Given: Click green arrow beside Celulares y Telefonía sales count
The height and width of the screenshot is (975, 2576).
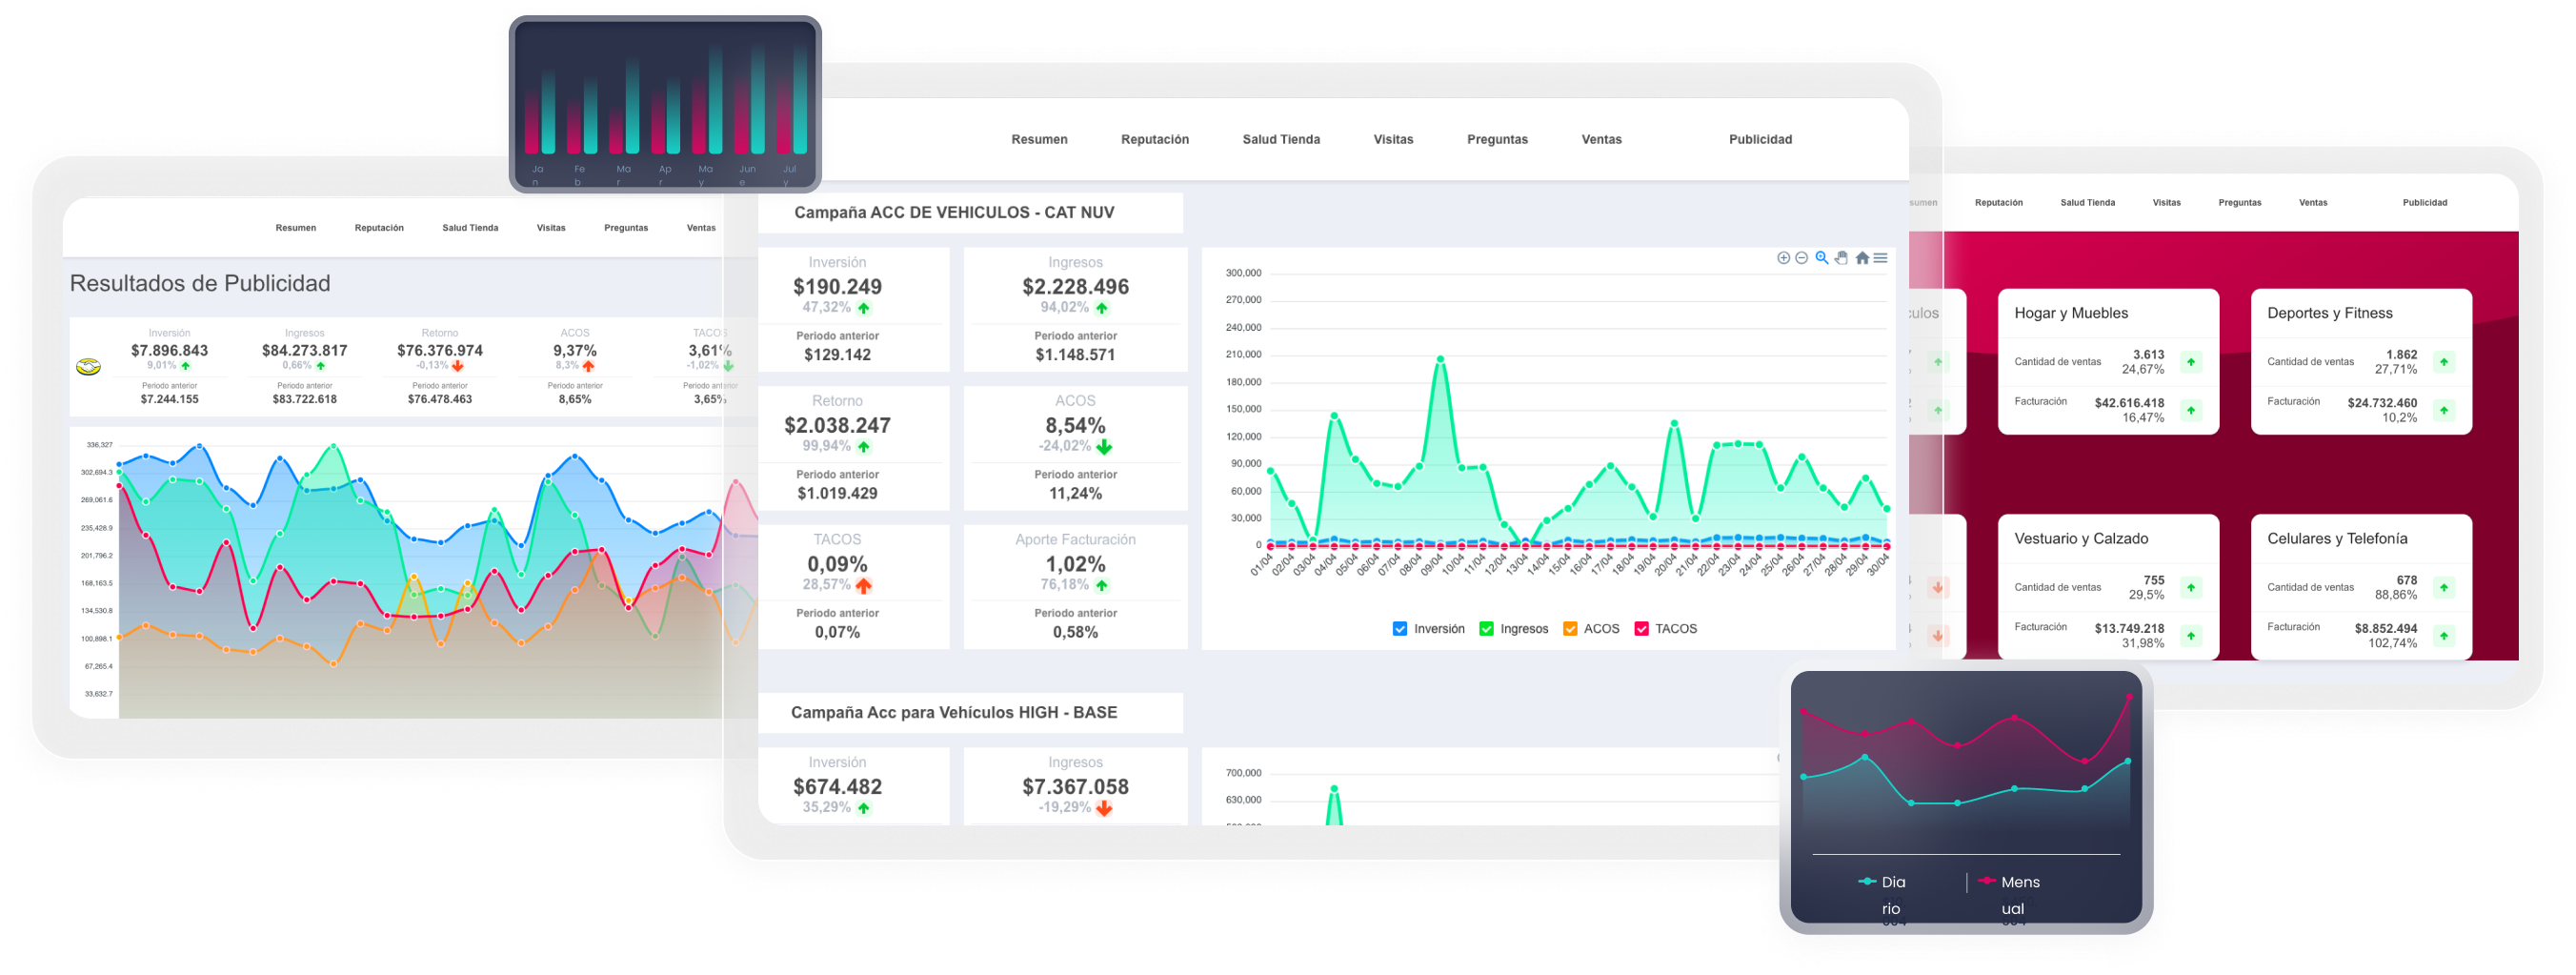Looking at the screenshot, I should tap(2444, 587).
